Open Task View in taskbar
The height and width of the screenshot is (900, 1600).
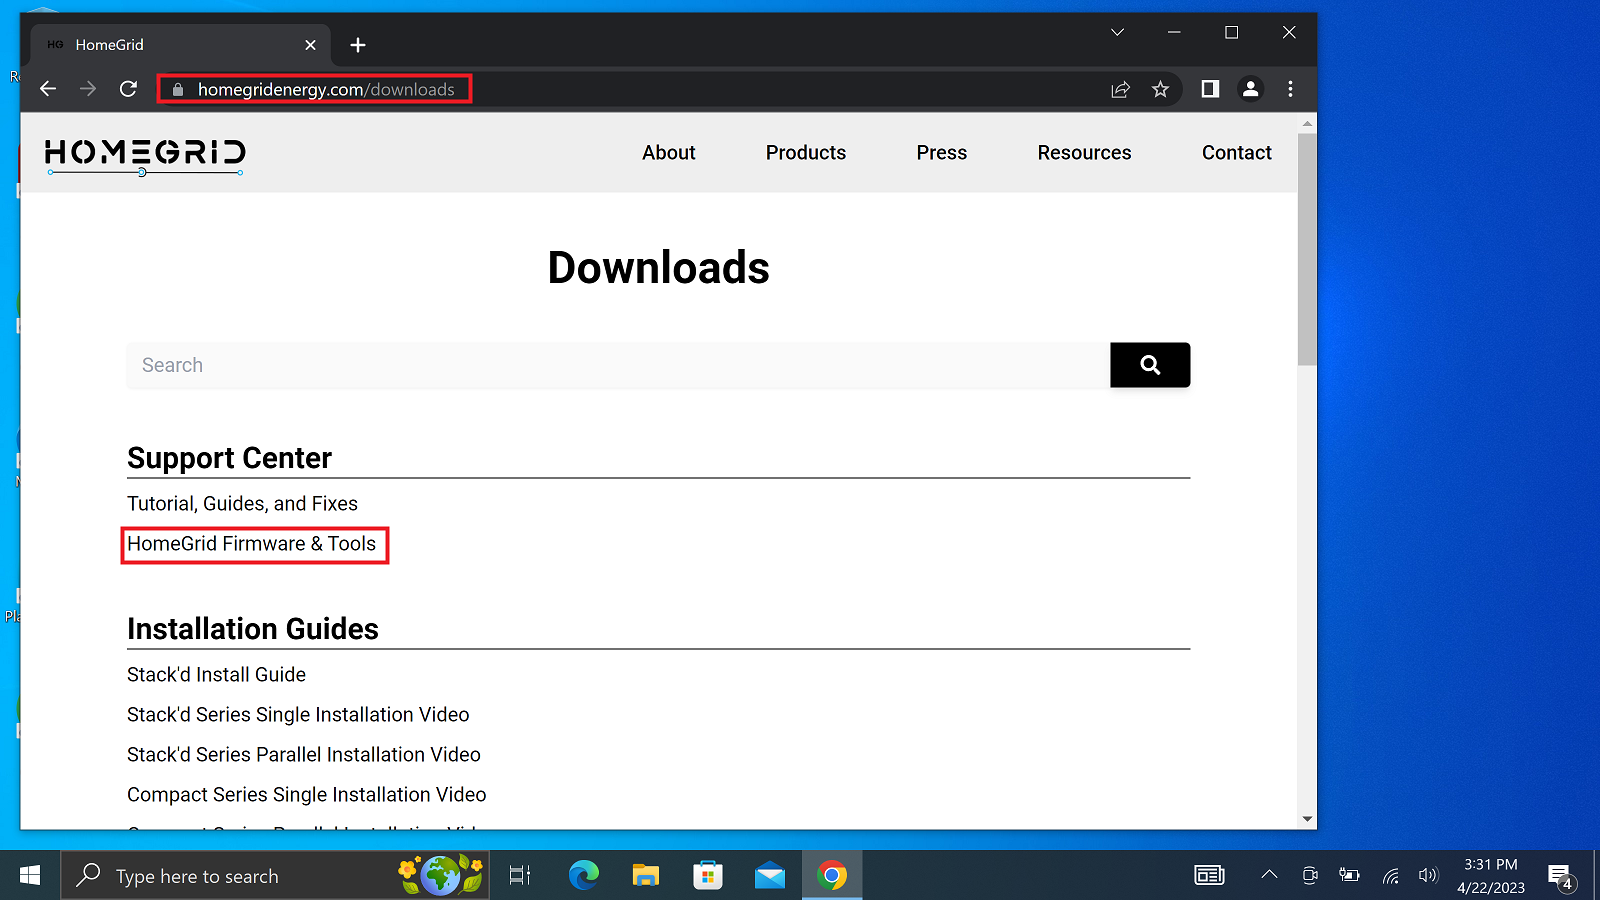click(x=520, y=876)
